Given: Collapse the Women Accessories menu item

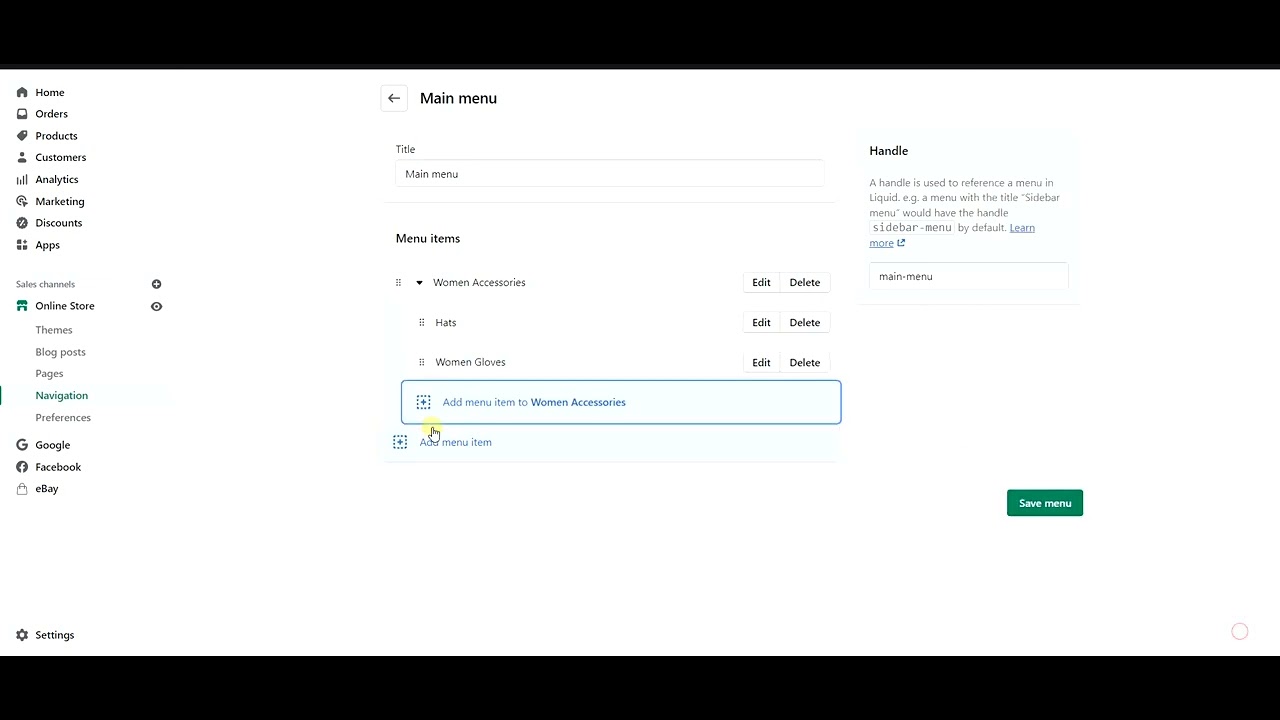Looking at the screenshot, I should click(419, 283).
